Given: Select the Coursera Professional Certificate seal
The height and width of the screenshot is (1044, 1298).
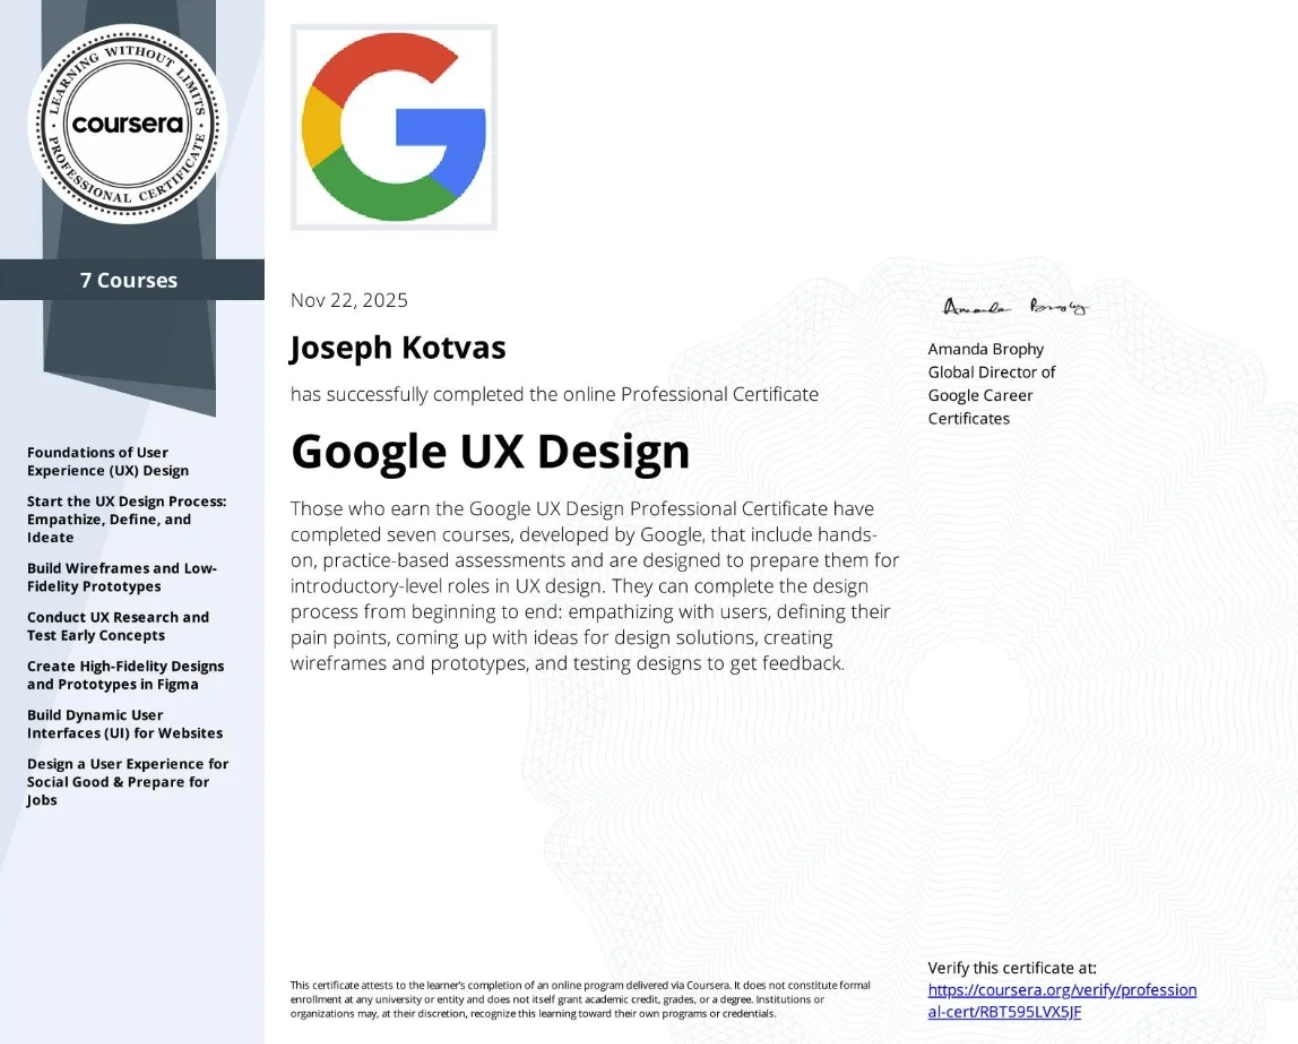Looking at the screenshot, I should point(128,122).
